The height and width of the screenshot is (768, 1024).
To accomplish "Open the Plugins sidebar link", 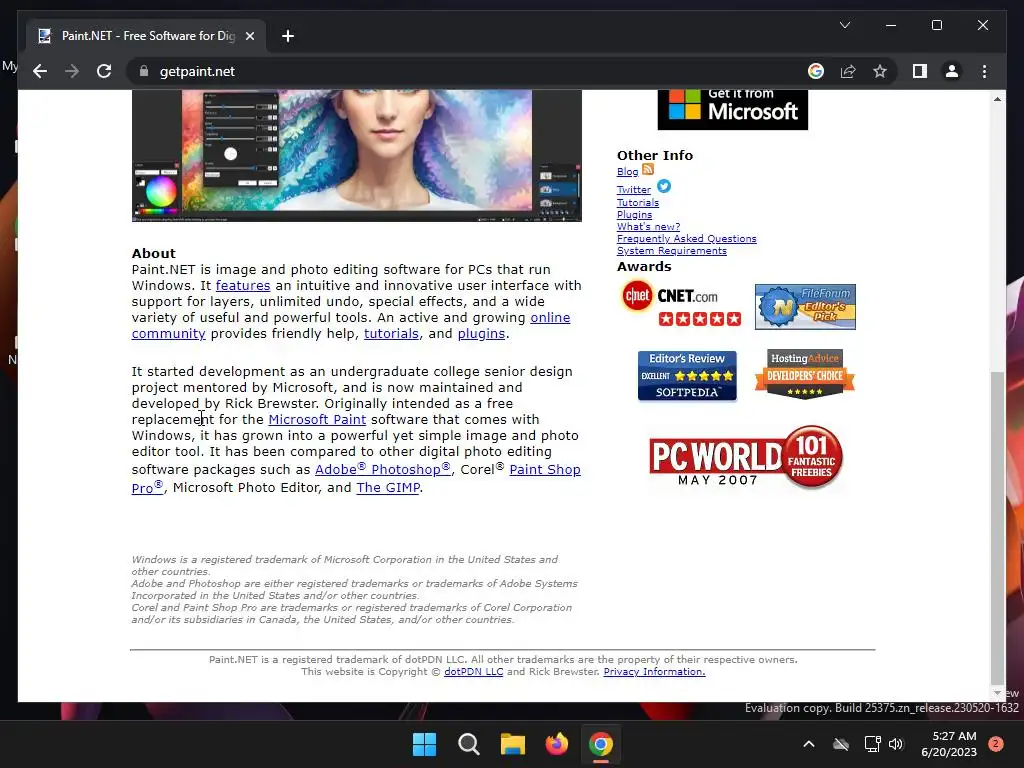I will [x=634, y=214].
